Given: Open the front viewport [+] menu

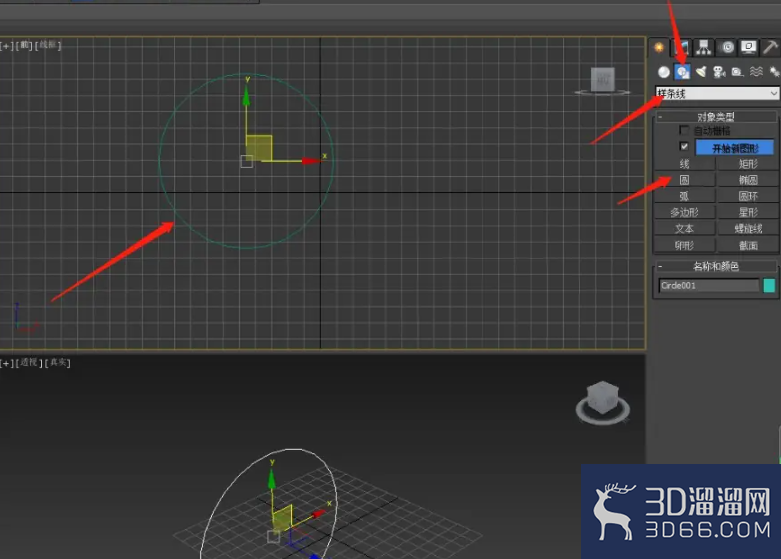Looking at the screenshot, I should (6, 45).
